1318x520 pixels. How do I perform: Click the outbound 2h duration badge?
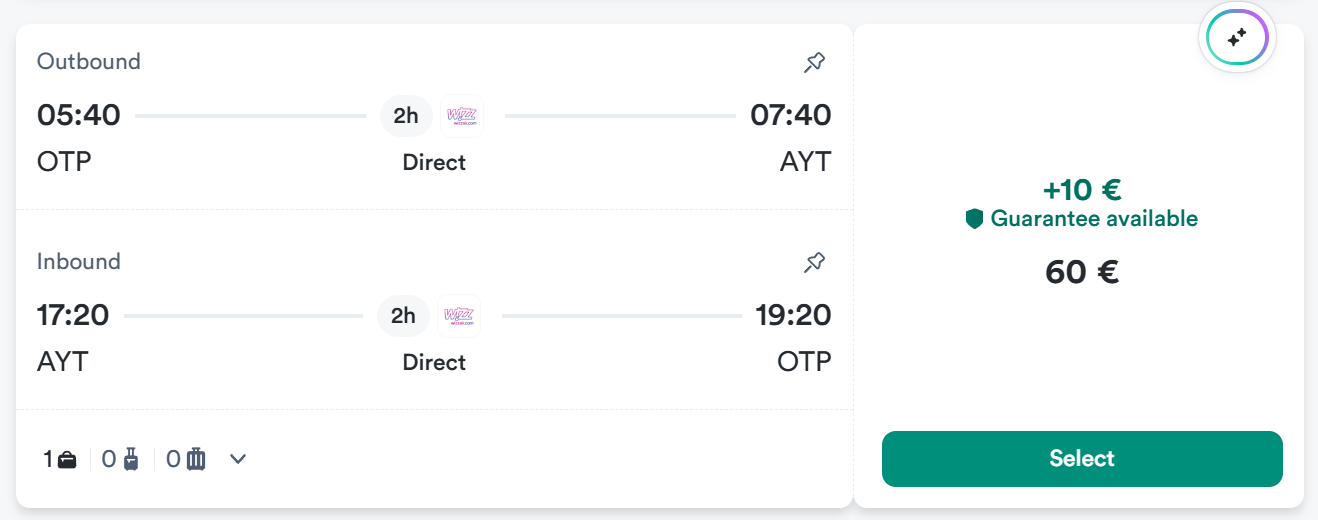click(x=406, y=116)
